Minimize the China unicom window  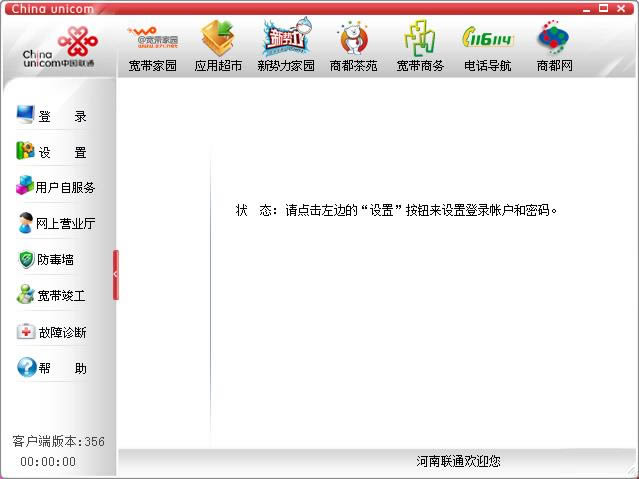(586, 9)
